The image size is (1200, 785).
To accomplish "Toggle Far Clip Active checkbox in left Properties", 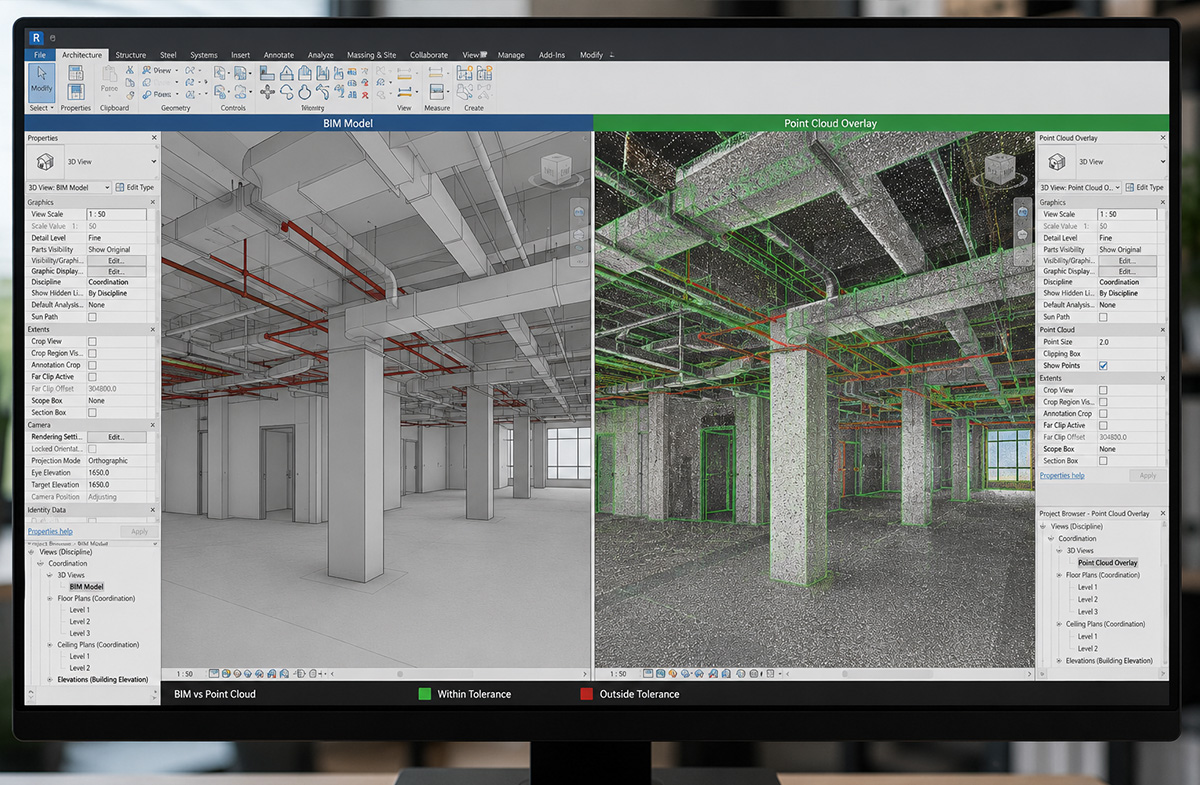I will point(92,377).
